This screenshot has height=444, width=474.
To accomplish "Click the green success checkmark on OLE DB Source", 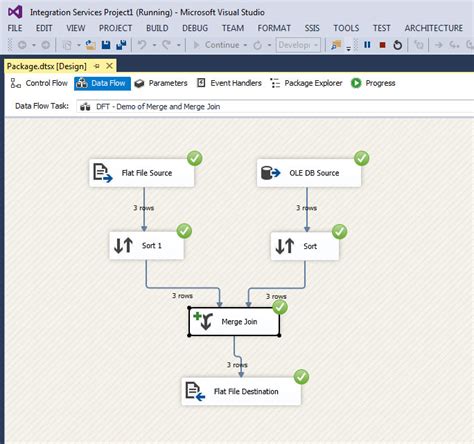I will (362, 158).
